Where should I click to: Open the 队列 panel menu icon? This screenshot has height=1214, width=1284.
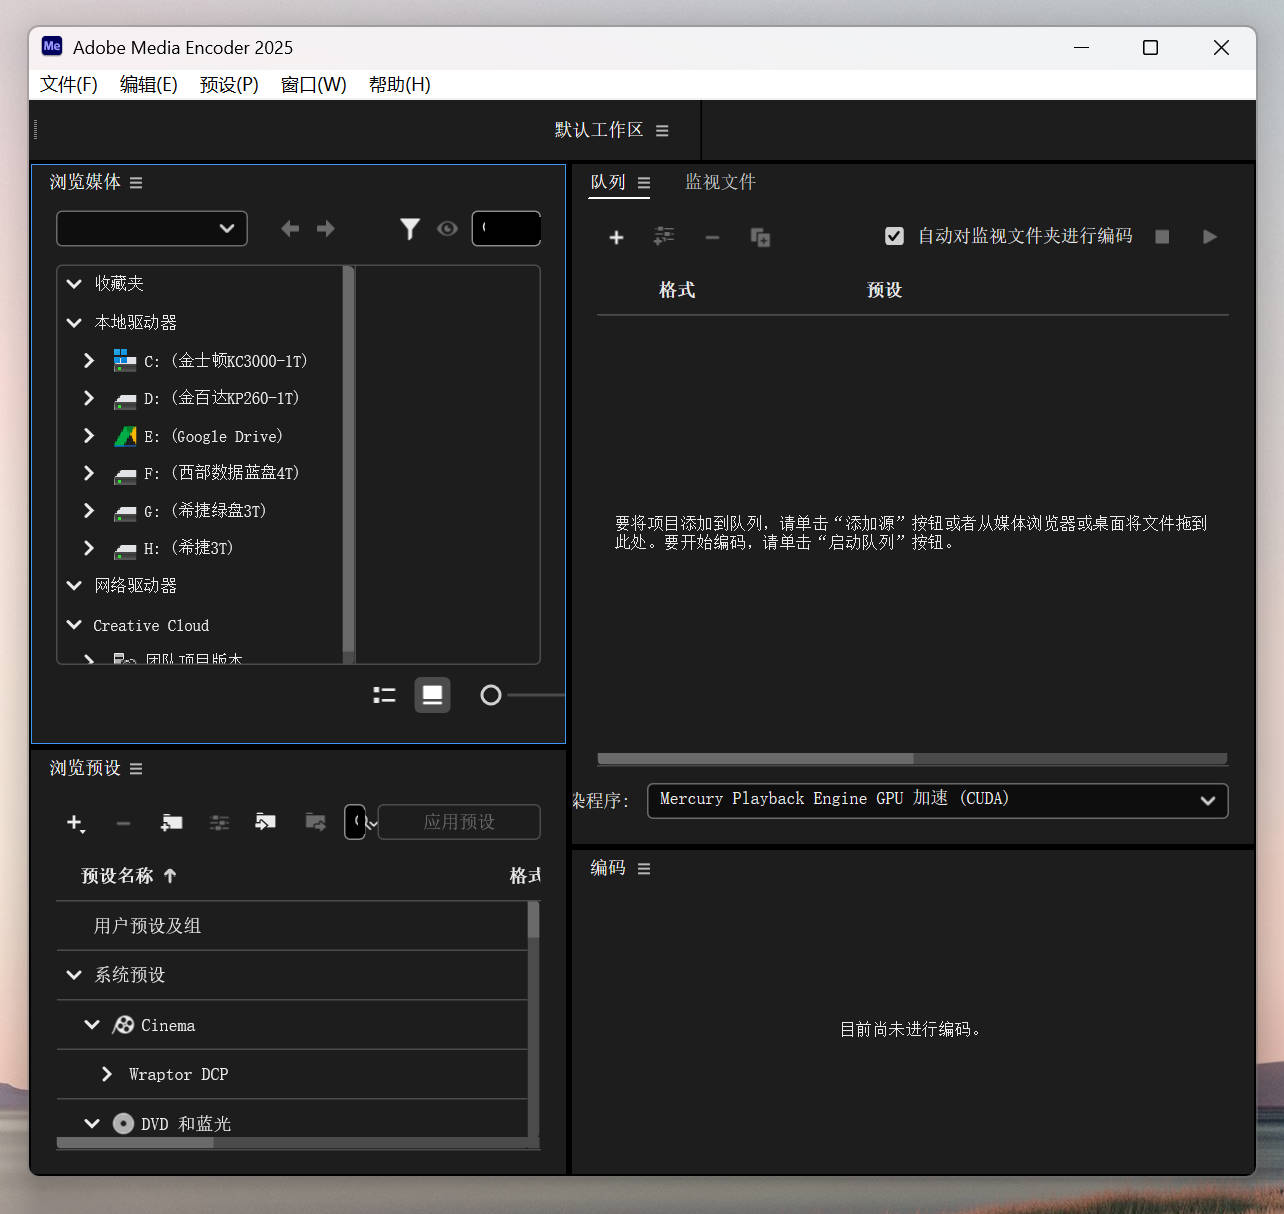click(644, 183)
